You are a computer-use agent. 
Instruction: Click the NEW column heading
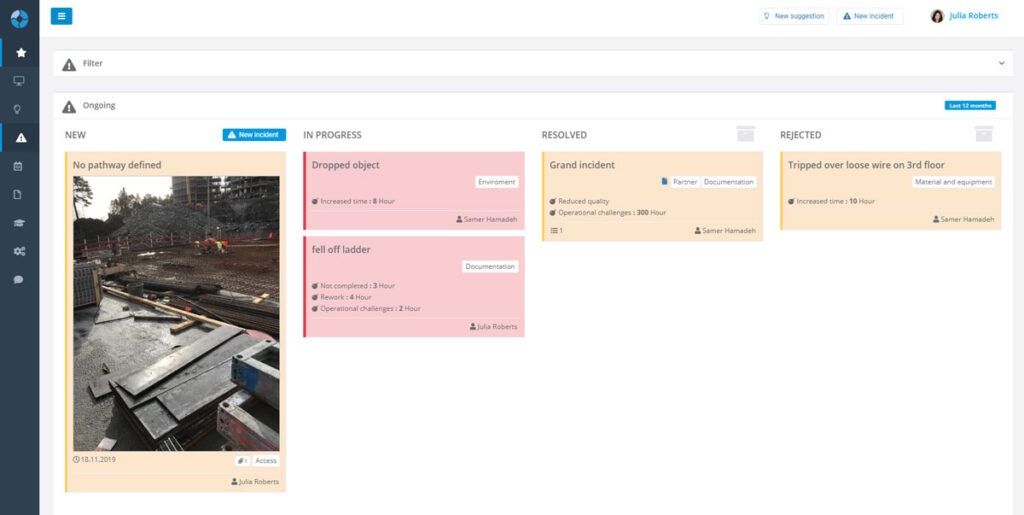coord(75,135)
